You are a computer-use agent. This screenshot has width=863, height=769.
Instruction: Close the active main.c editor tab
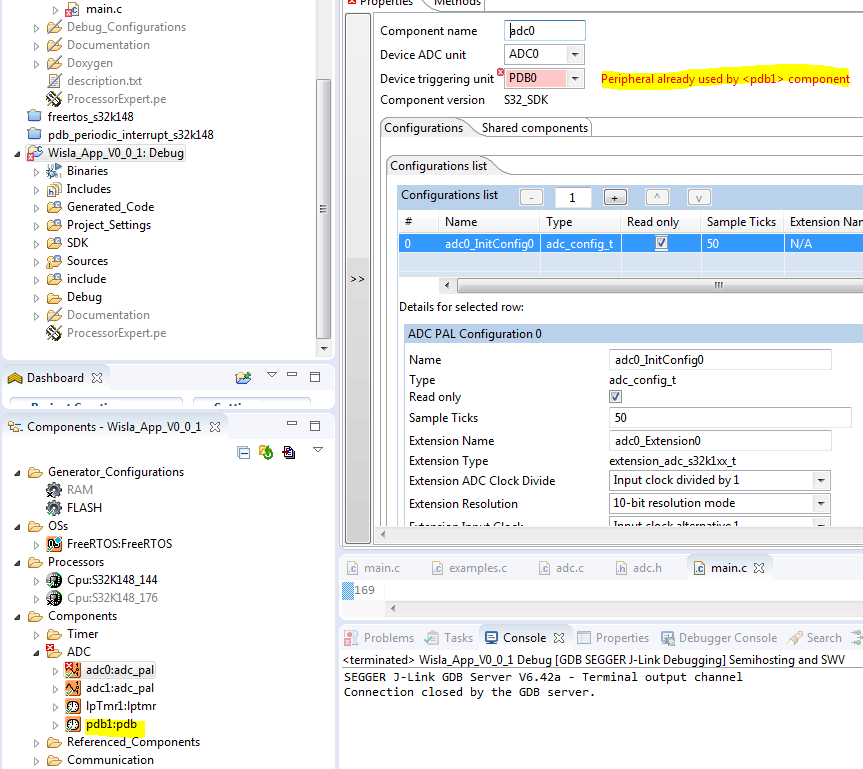click(x=759, y=568)
